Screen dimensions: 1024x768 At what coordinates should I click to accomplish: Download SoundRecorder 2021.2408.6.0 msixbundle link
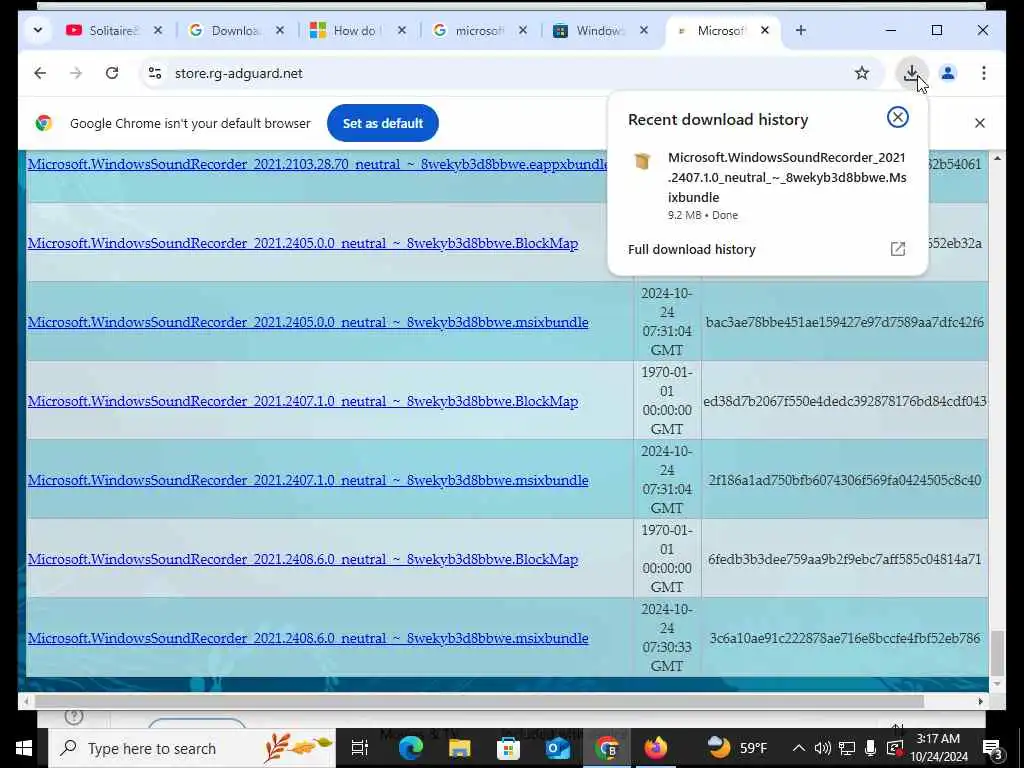[308, 638]
